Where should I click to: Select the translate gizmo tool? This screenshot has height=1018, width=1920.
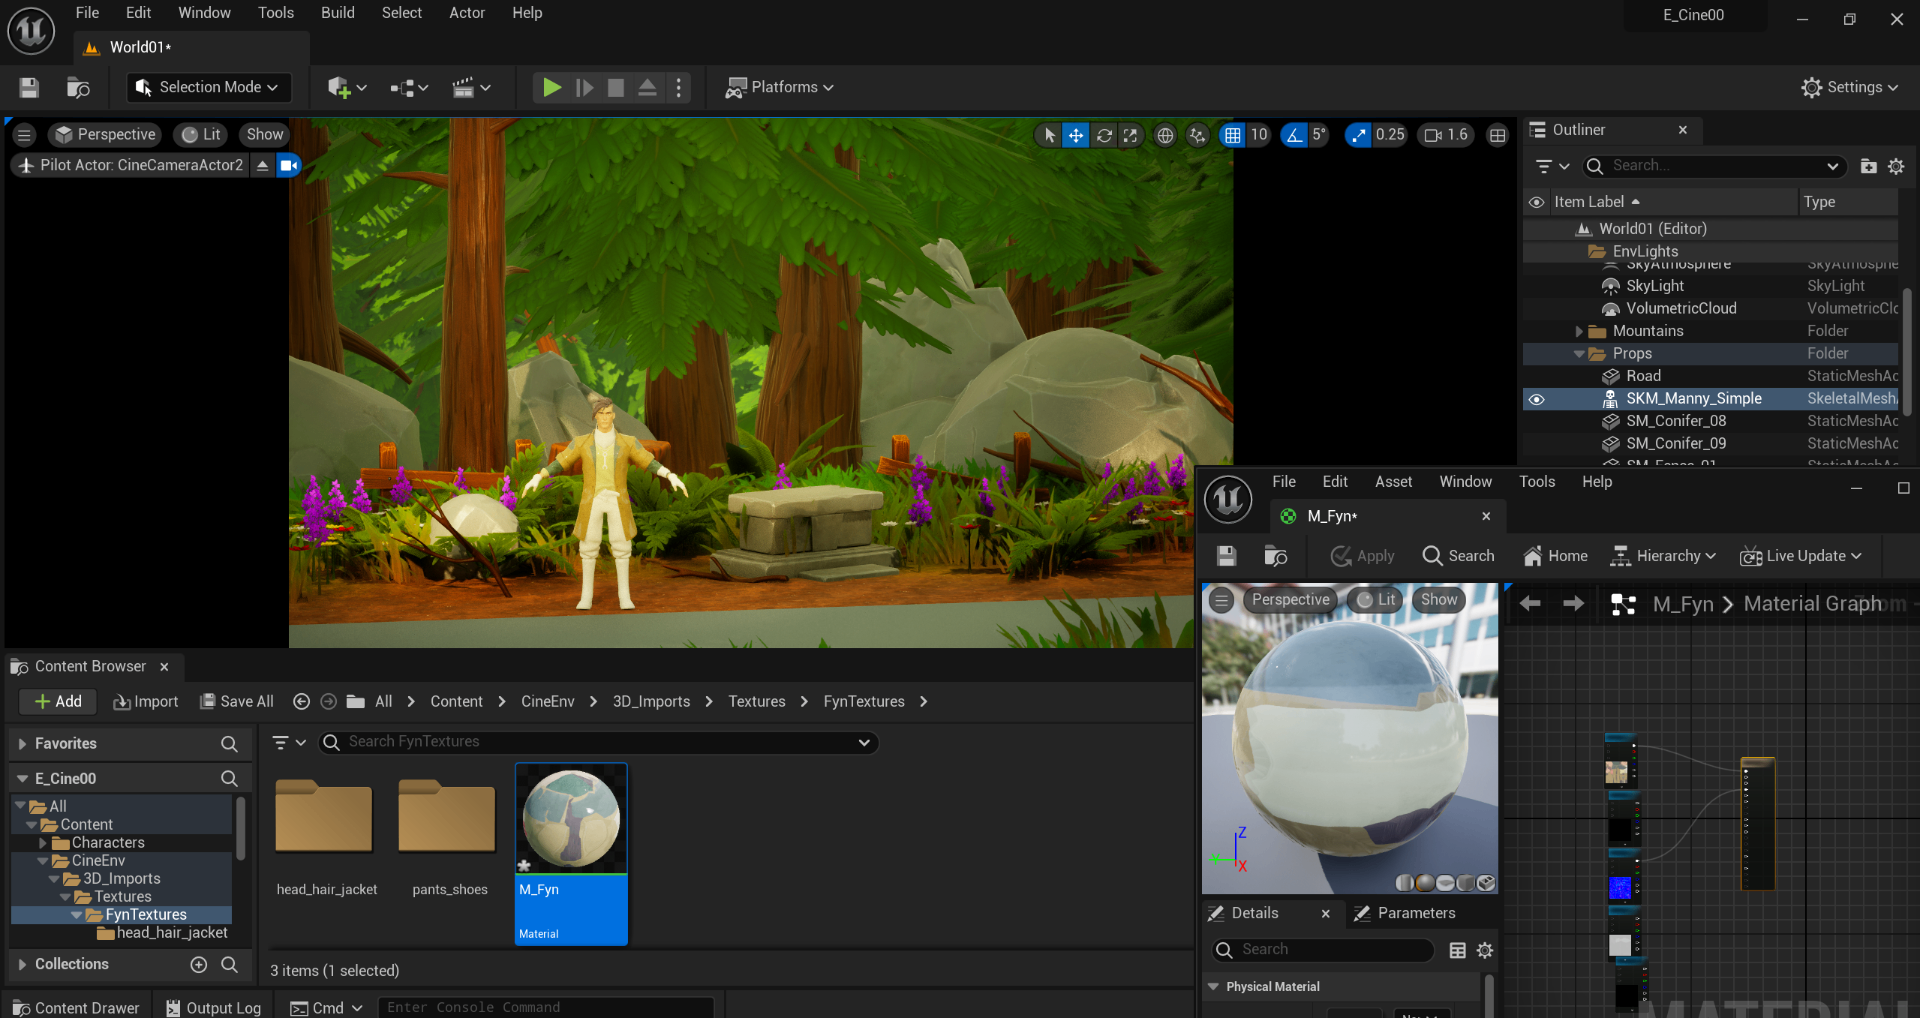(1075, 135)
